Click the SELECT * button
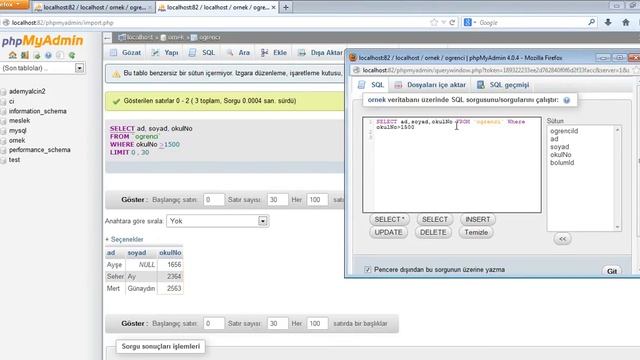The image size is (640, 360). coord(389,220)
